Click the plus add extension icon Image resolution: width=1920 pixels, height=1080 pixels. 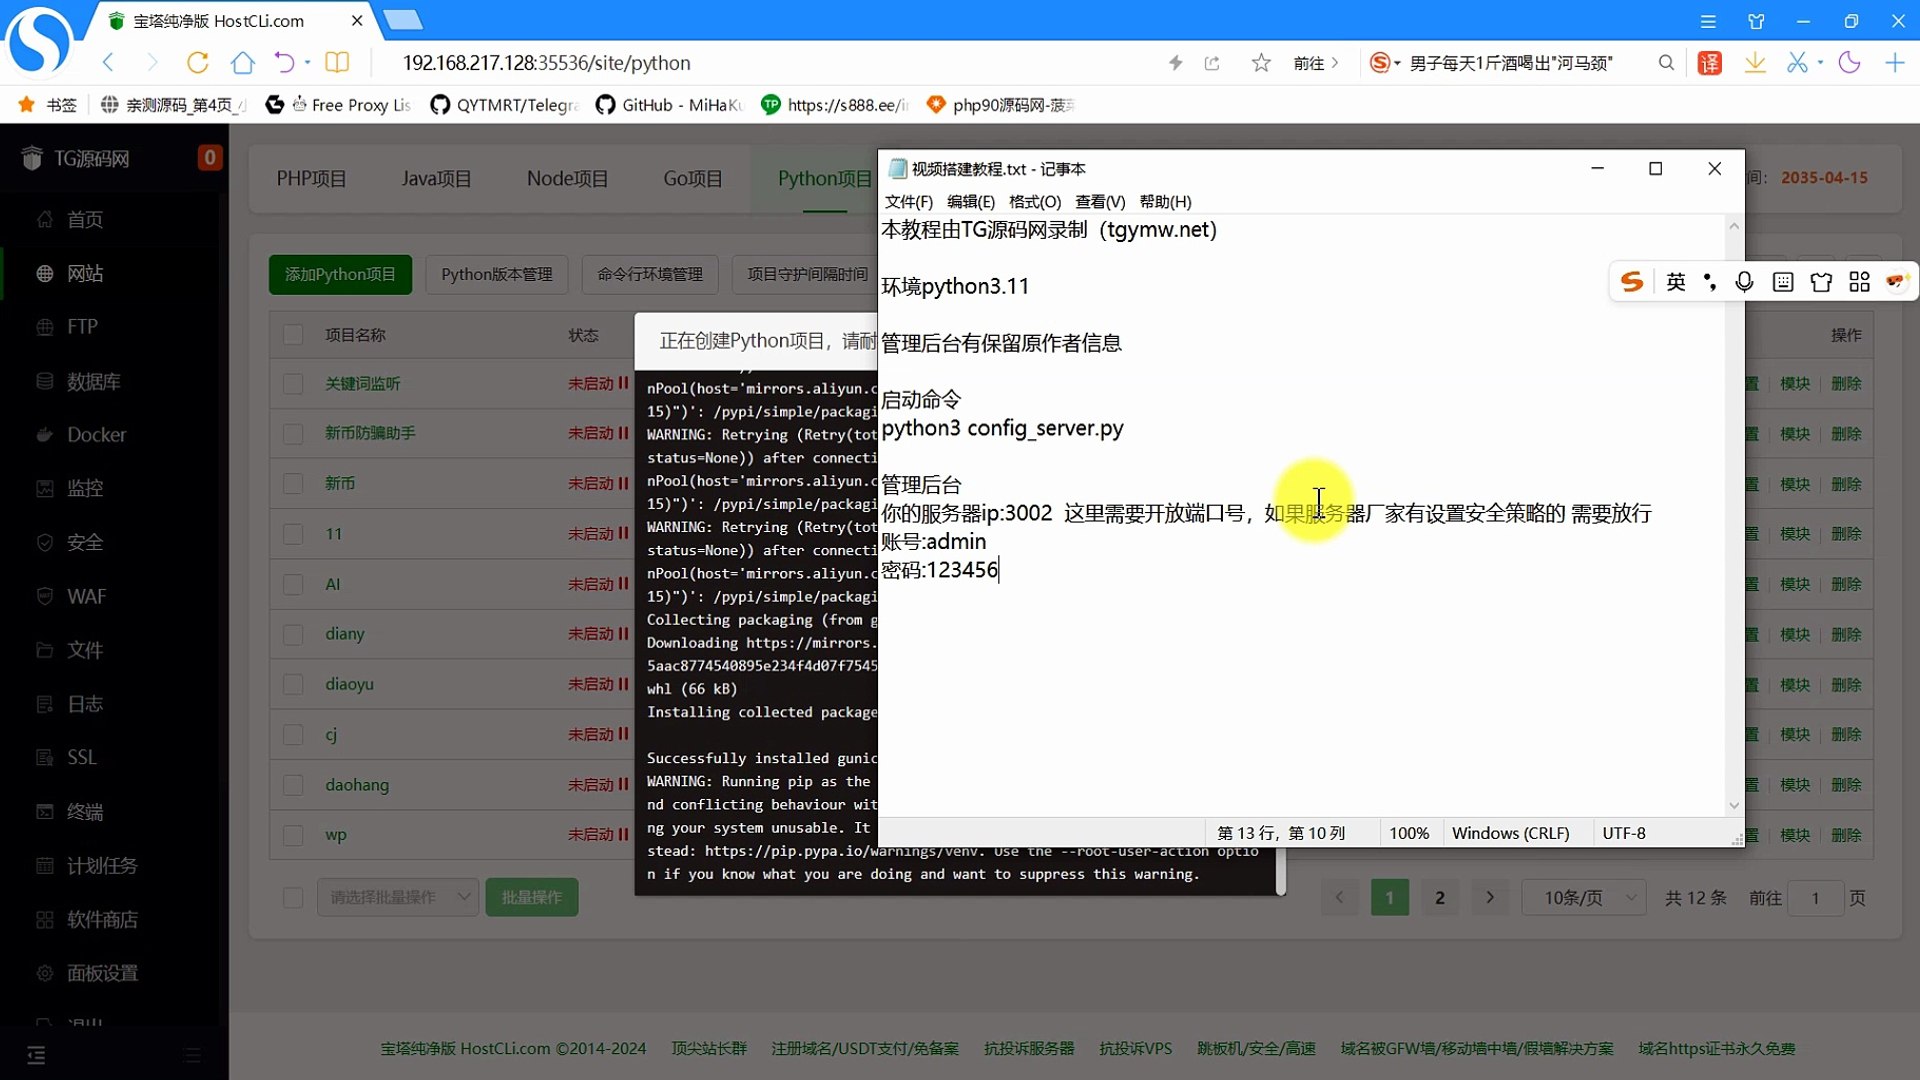click(x=1895, y=63)
